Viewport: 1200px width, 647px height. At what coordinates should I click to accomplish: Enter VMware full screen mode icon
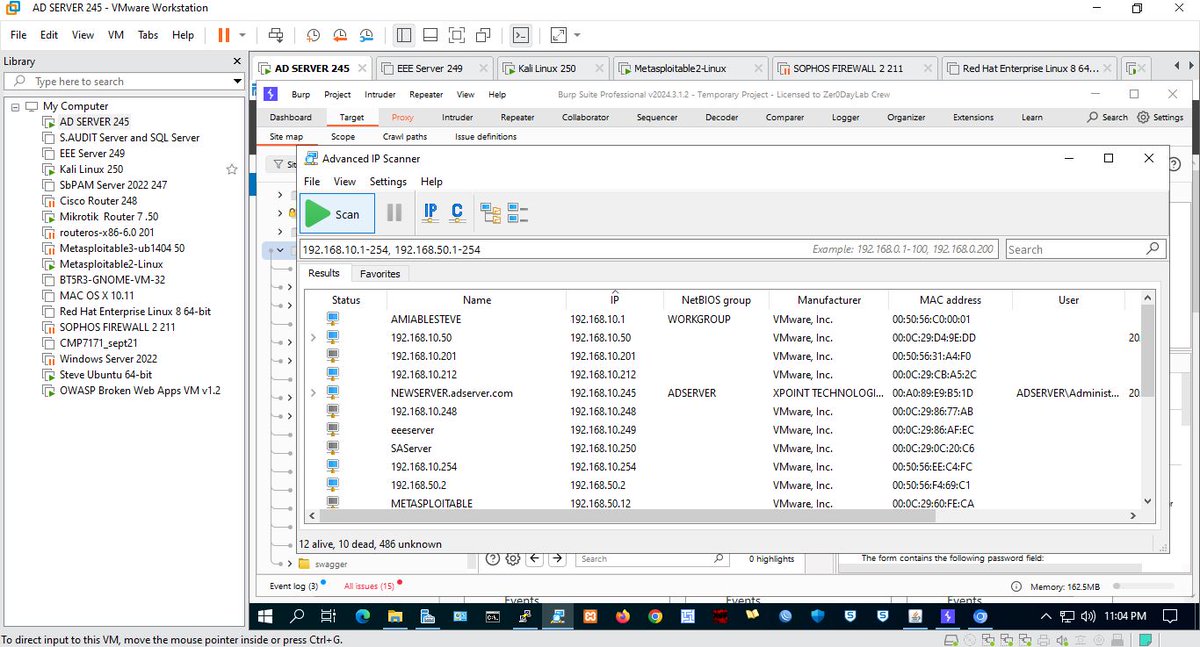click(457, 35)
